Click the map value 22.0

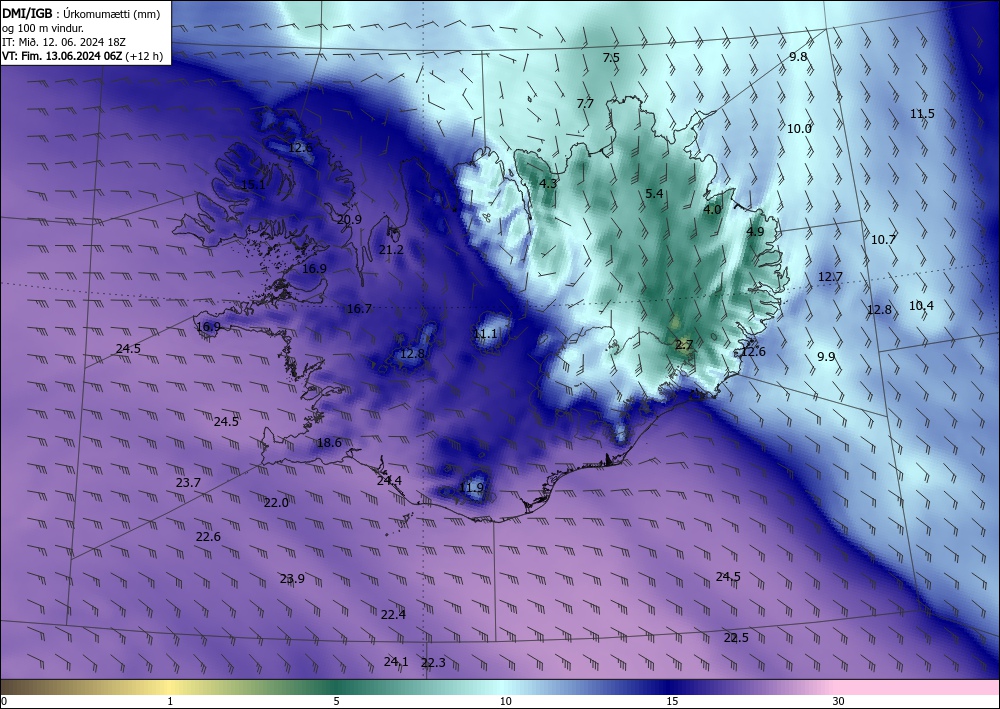pos(276,503)
